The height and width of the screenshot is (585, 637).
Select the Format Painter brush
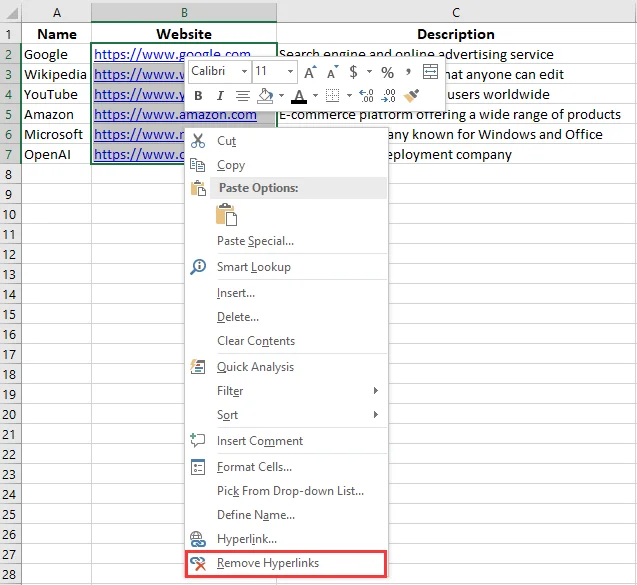coord(411,96)
